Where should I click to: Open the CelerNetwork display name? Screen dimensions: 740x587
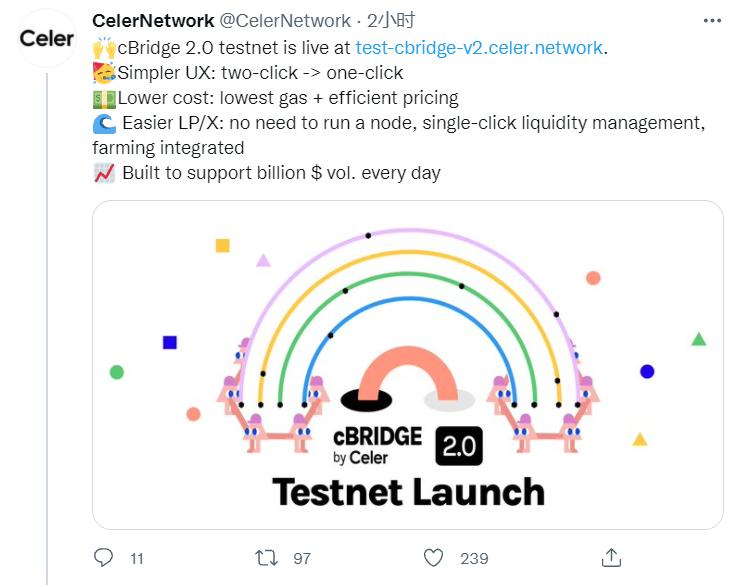point(153,21)
